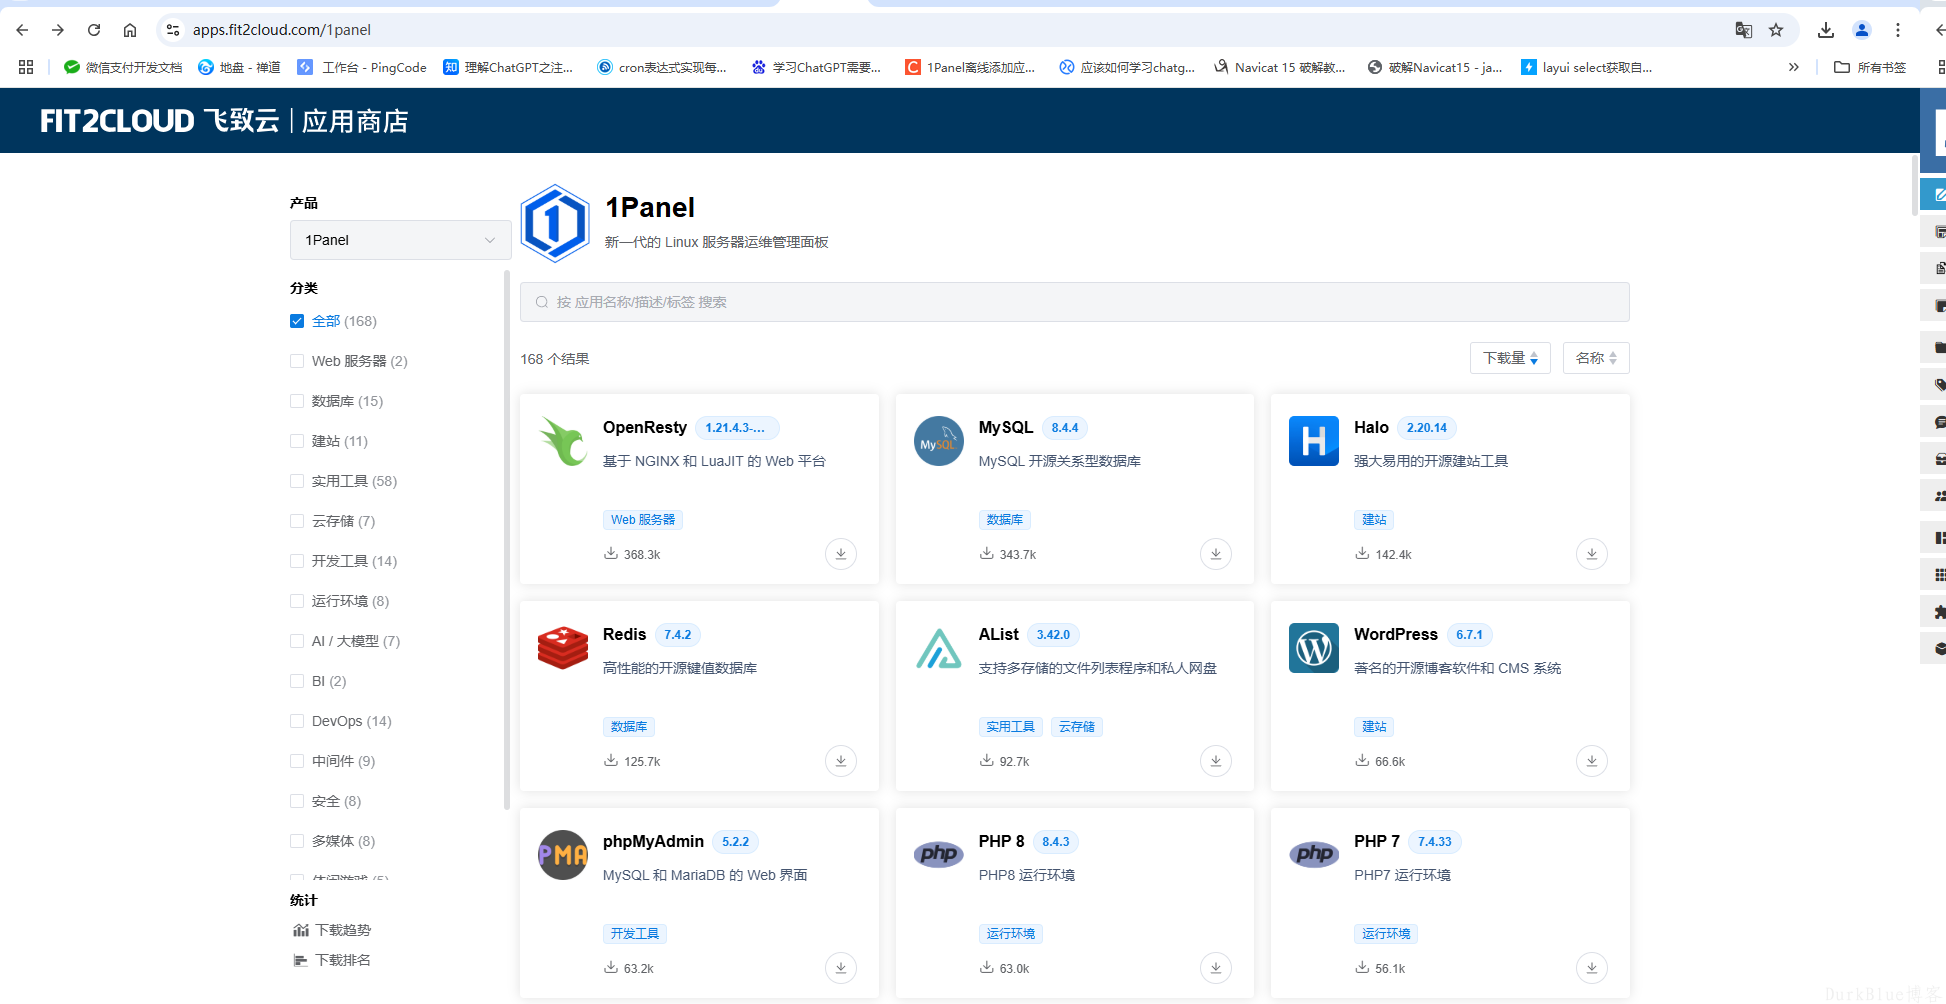Screen dimensions: 1946x1004
Task: Open the 地盘 - 禅道 bookmark
Action: [x=239, y=67]
